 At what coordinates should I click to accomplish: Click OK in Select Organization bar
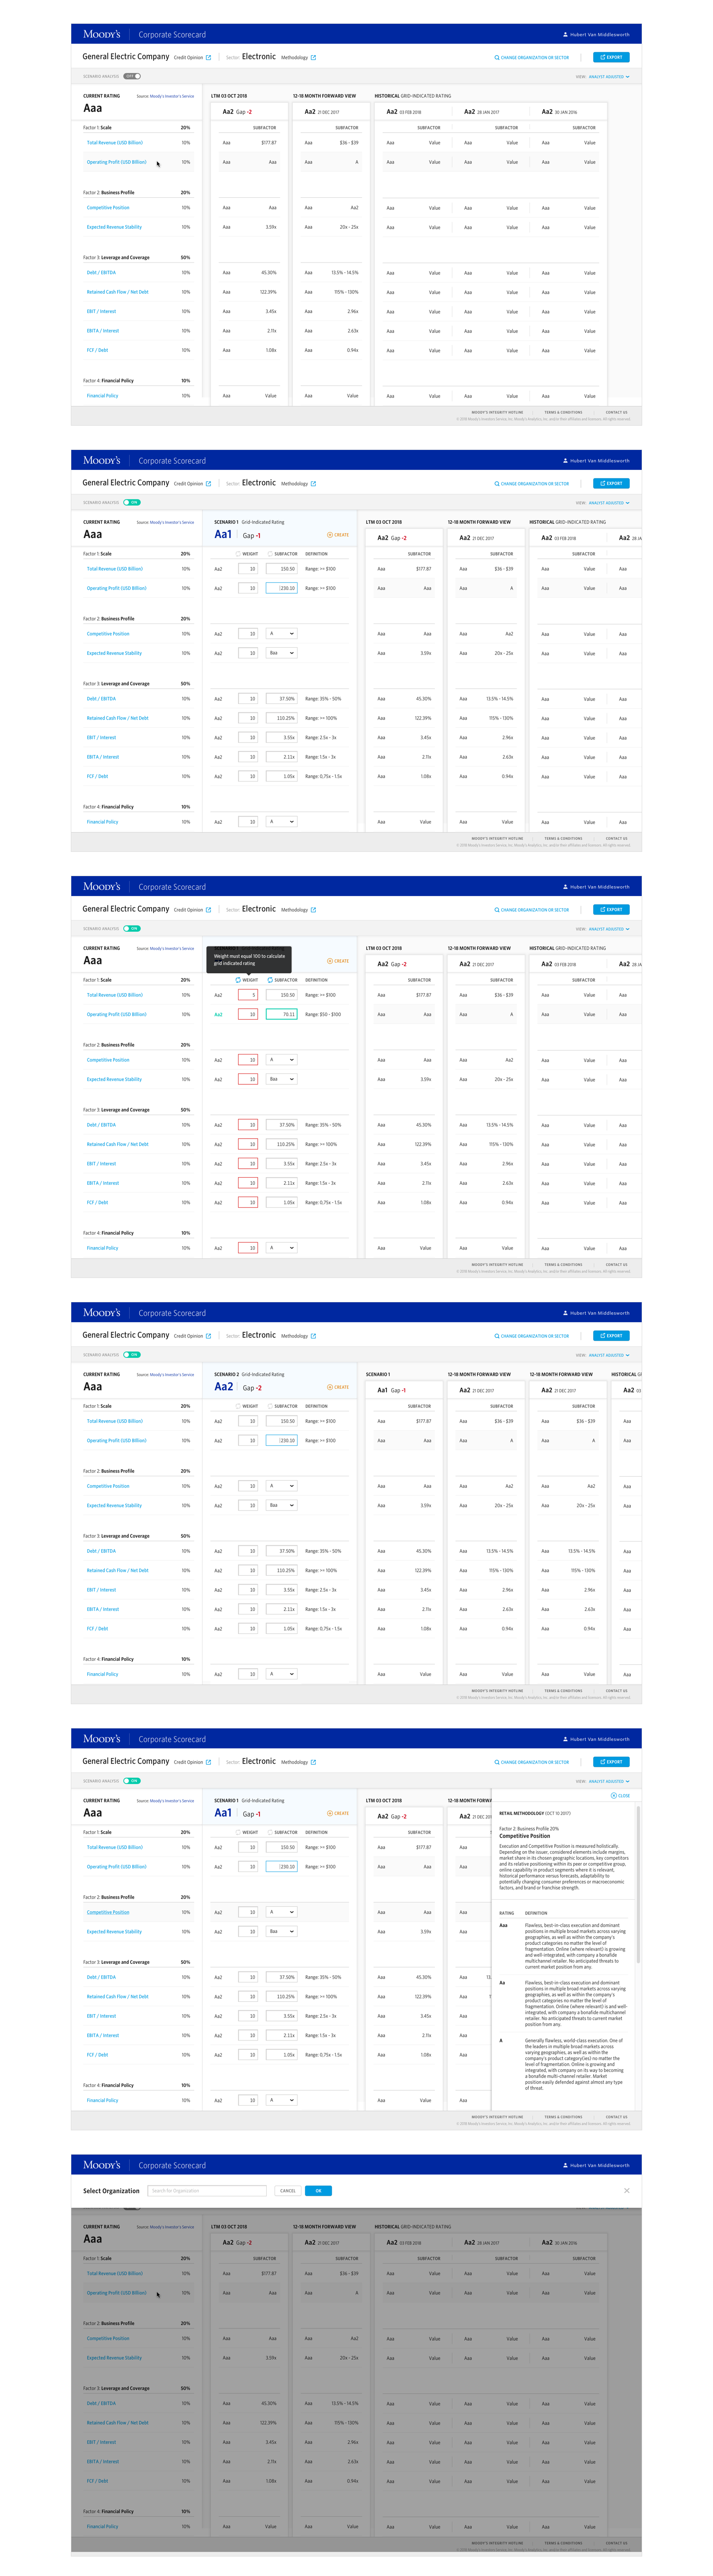[x=318, y=2191]
